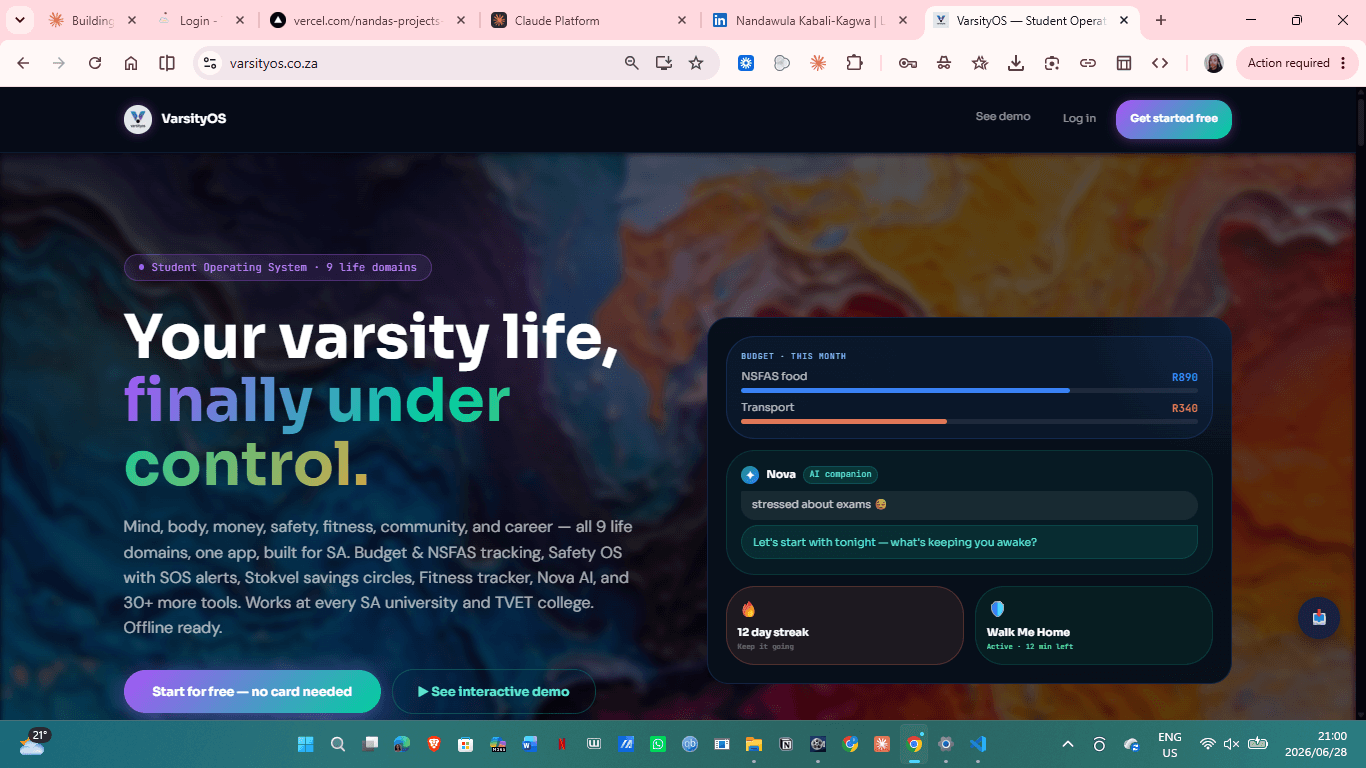Close the Claude Platform tab
1366x768 pixels.
pyautogui.click(x=682, y=20)
